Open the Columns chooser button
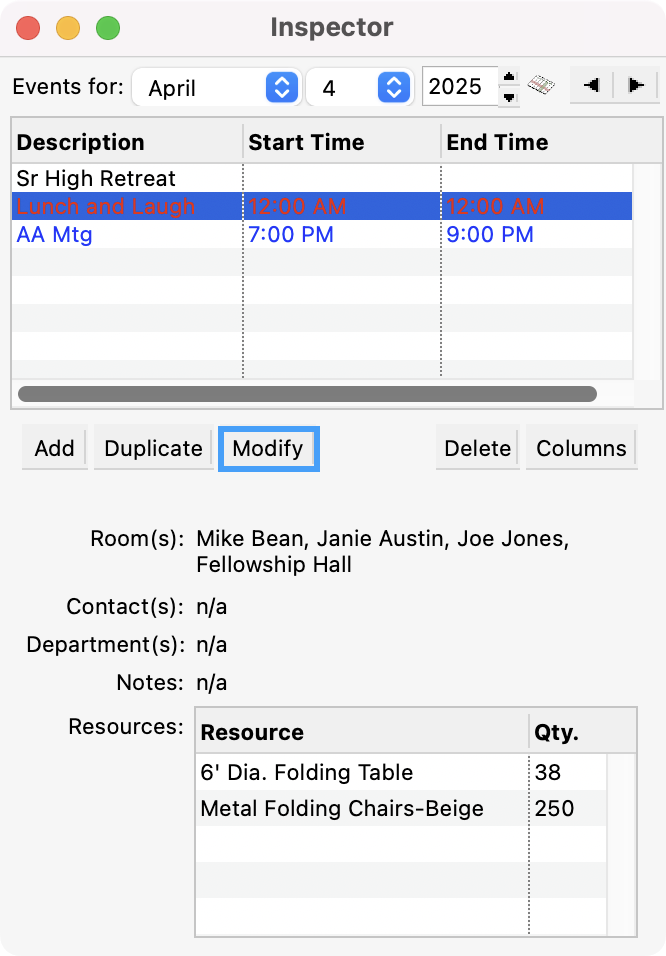Viewport: 666px width, 956px height. tap(581, 449)
